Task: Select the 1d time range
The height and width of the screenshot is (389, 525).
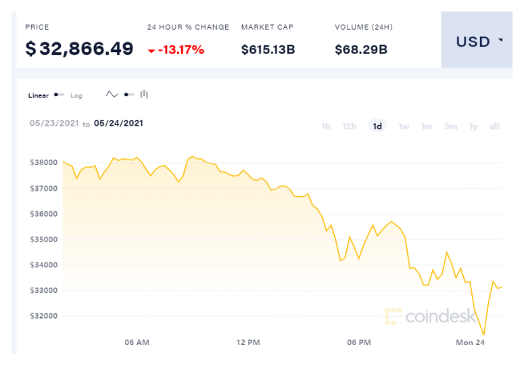Action: pyautogui.click(x=377, y=126)
